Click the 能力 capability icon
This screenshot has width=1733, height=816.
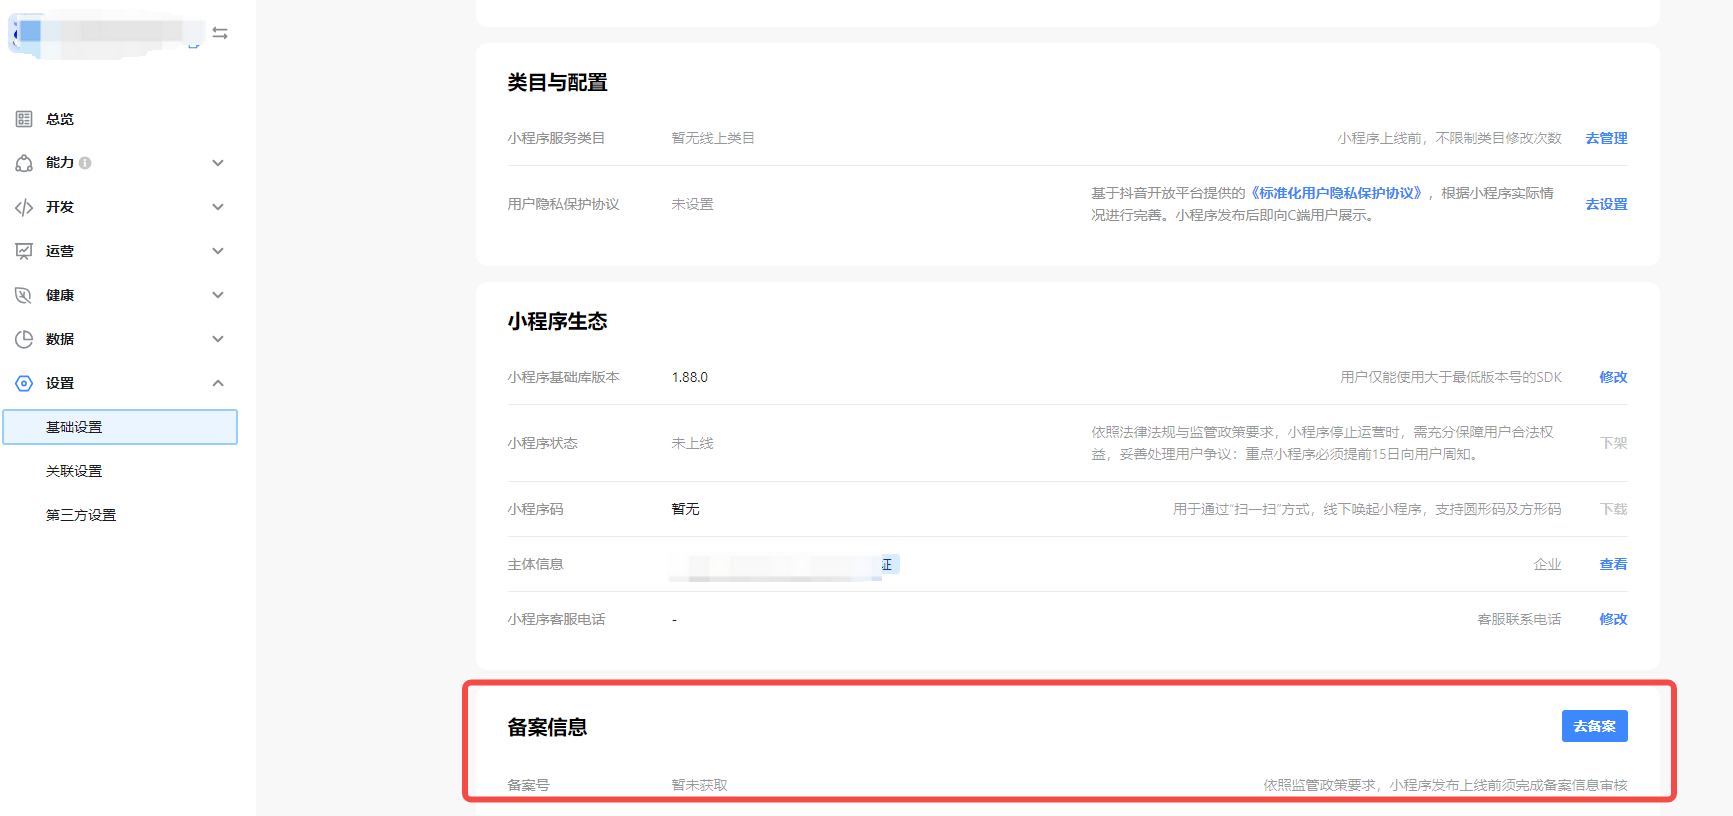24,163
